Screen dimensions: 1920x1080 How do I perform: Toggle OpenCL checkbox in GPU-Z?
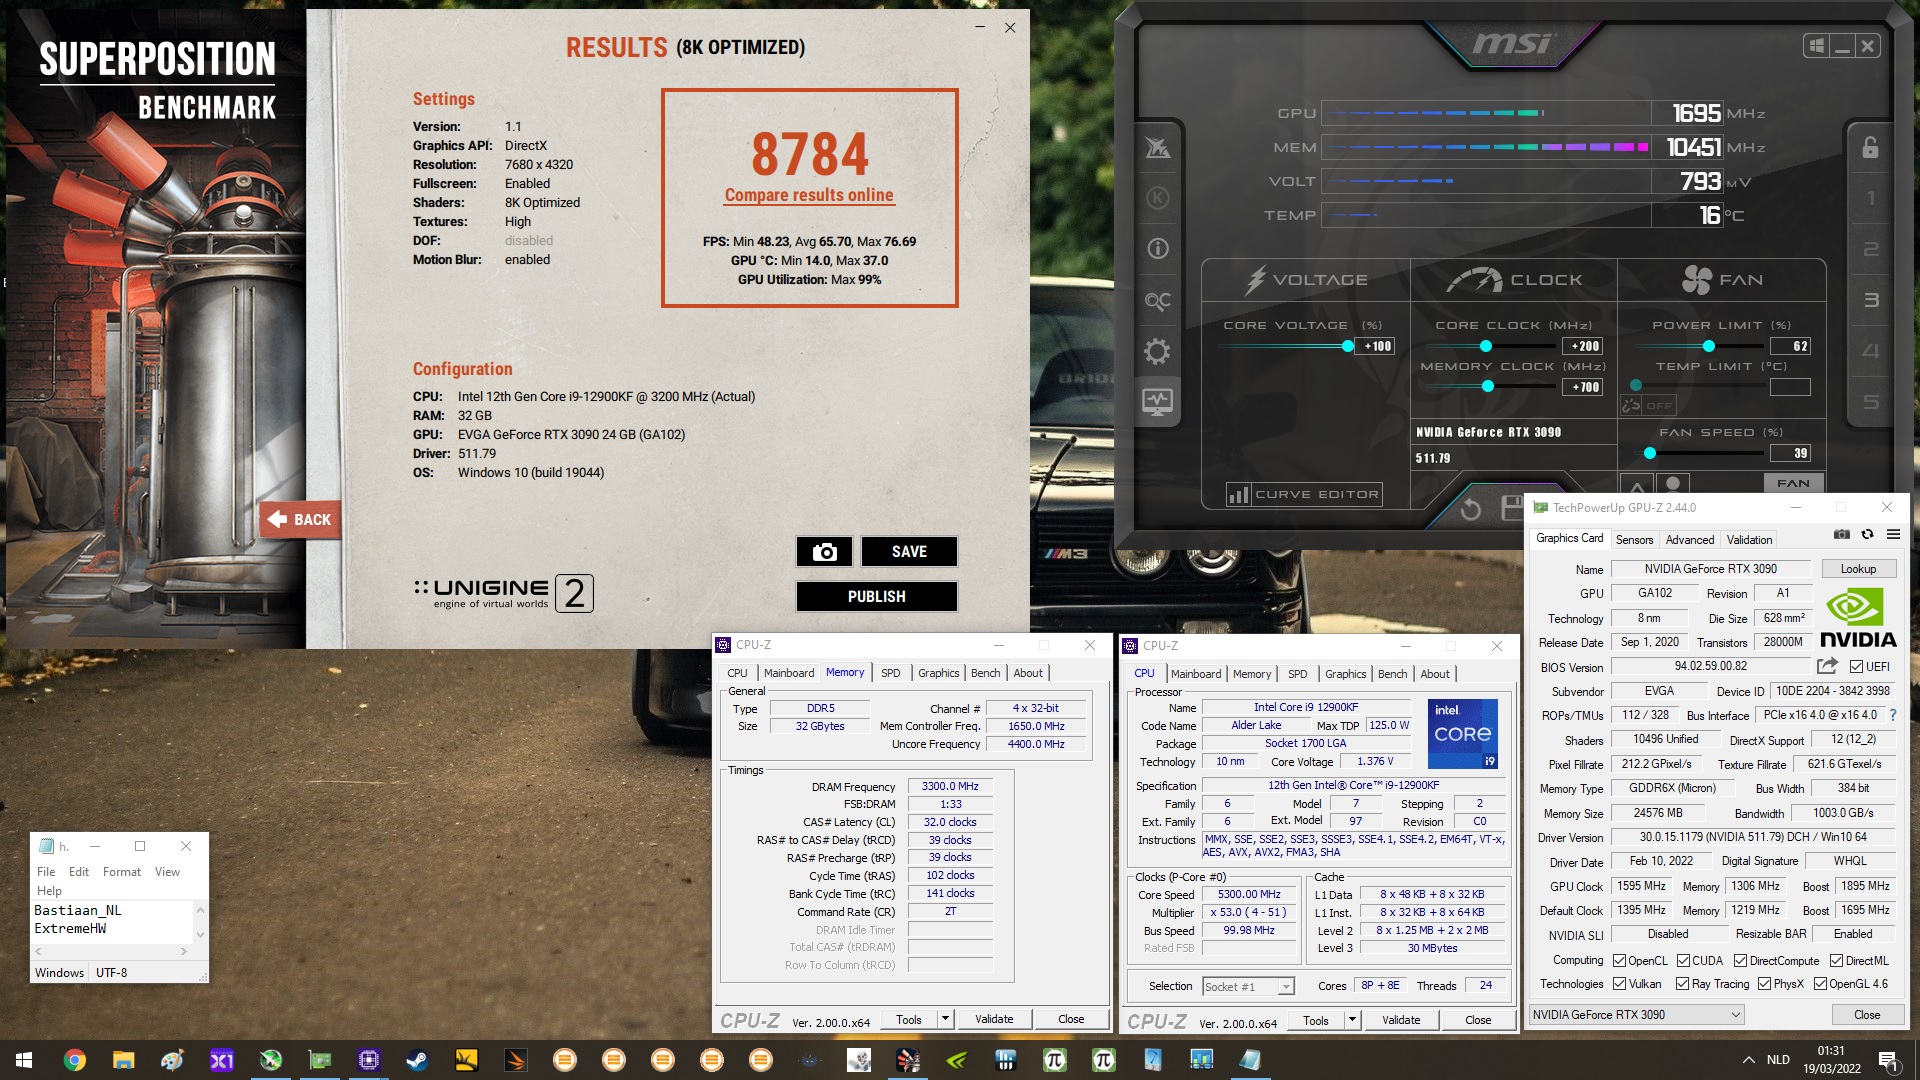click(1619, 961)
